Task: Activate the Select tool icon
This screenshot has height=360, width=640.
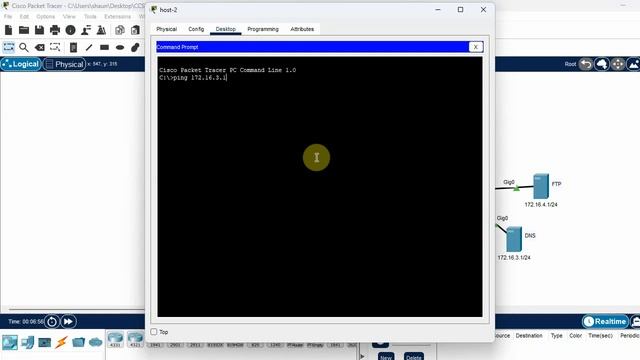Action: tap(9, 47)
